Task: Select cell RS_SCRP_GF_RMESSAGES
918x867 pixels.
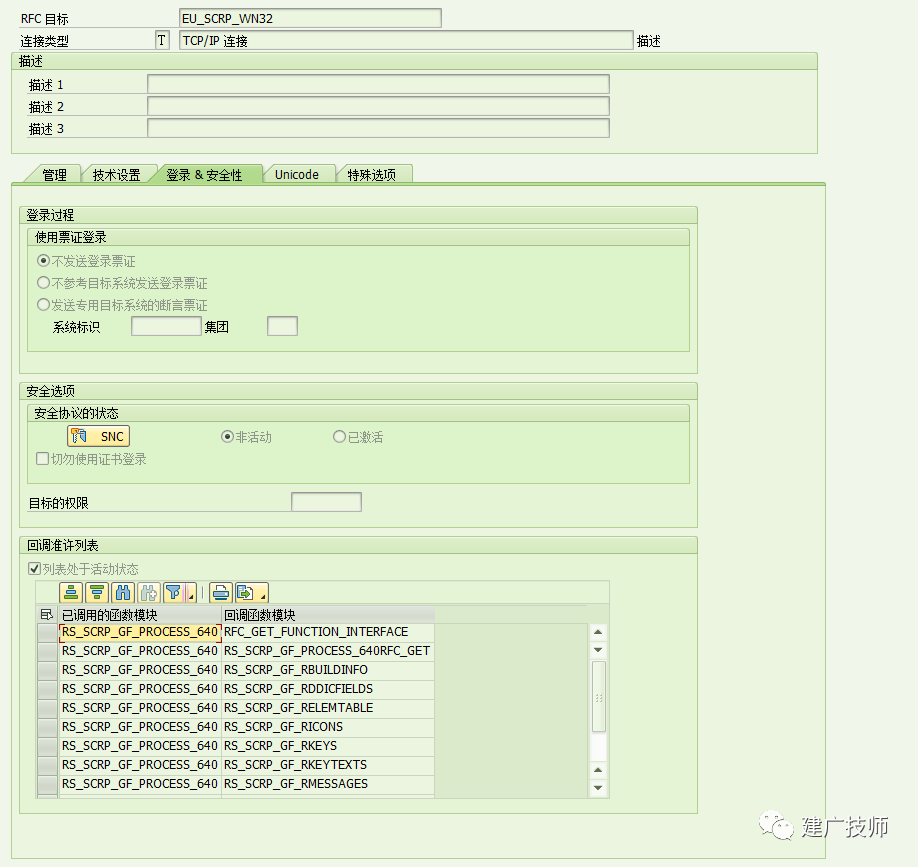Action: click(x=328, y=784)
